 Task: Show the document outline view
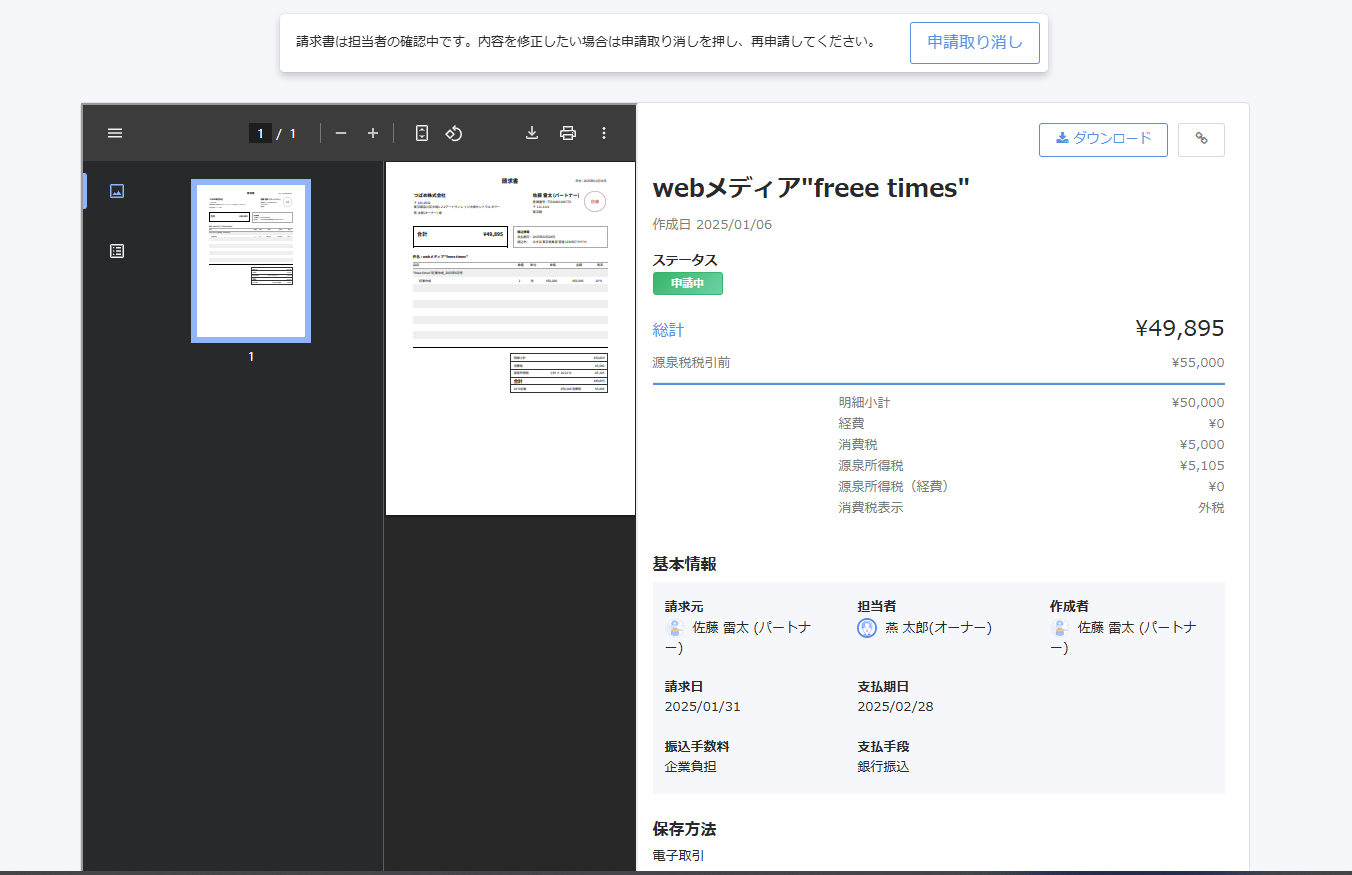click(117, 251)
